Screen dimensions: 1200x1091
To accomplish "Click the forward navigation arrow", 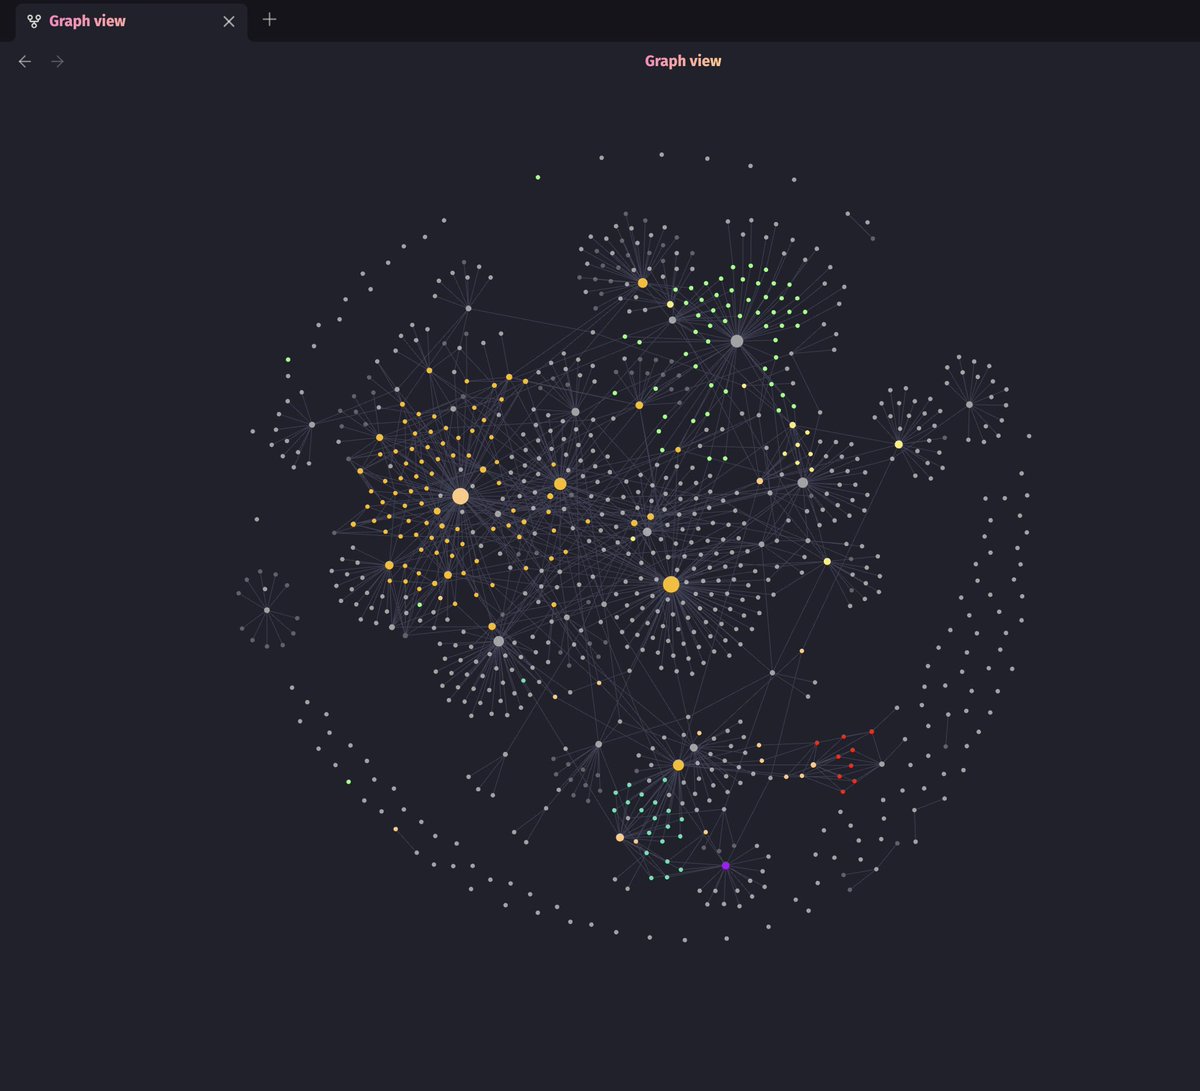I will click(57, 61).
